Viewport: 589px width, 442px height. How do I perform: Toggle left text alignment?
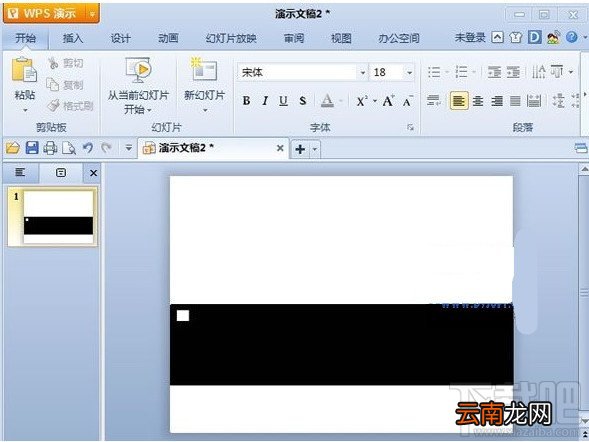[459, 101]
